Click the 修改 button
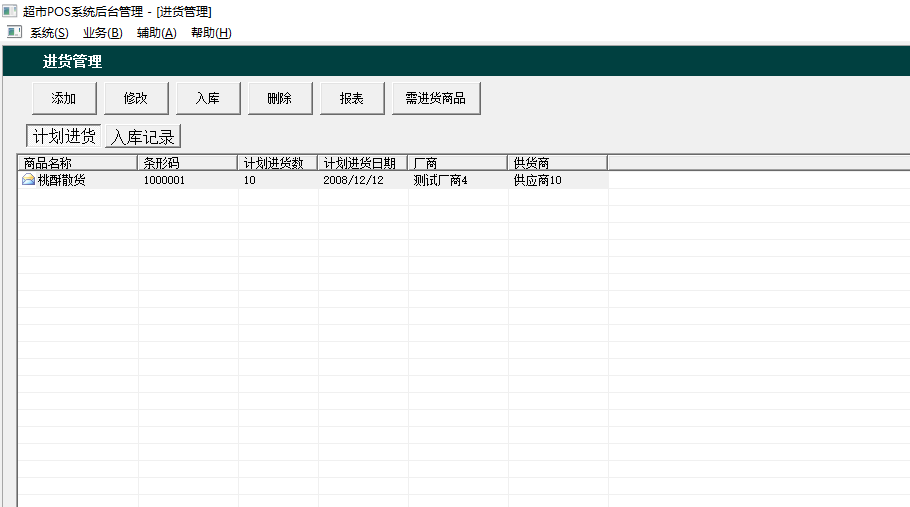Image resolution: width=910 pixels, height=507 pixels. pos(136,98)
